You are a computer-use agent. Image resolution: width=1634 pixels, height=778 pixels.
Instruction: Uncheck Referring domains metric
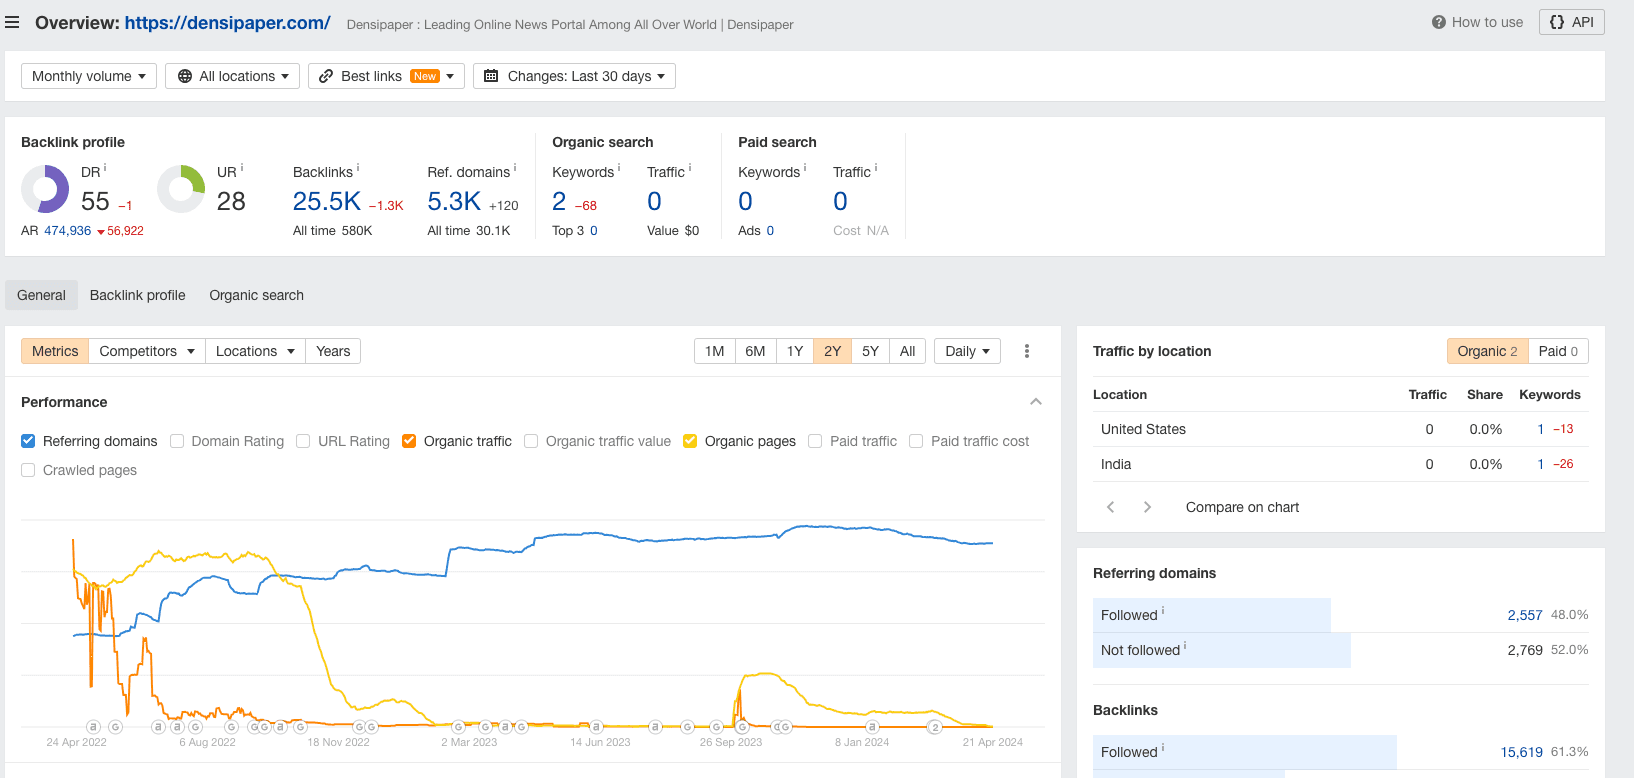click(28, 441)
